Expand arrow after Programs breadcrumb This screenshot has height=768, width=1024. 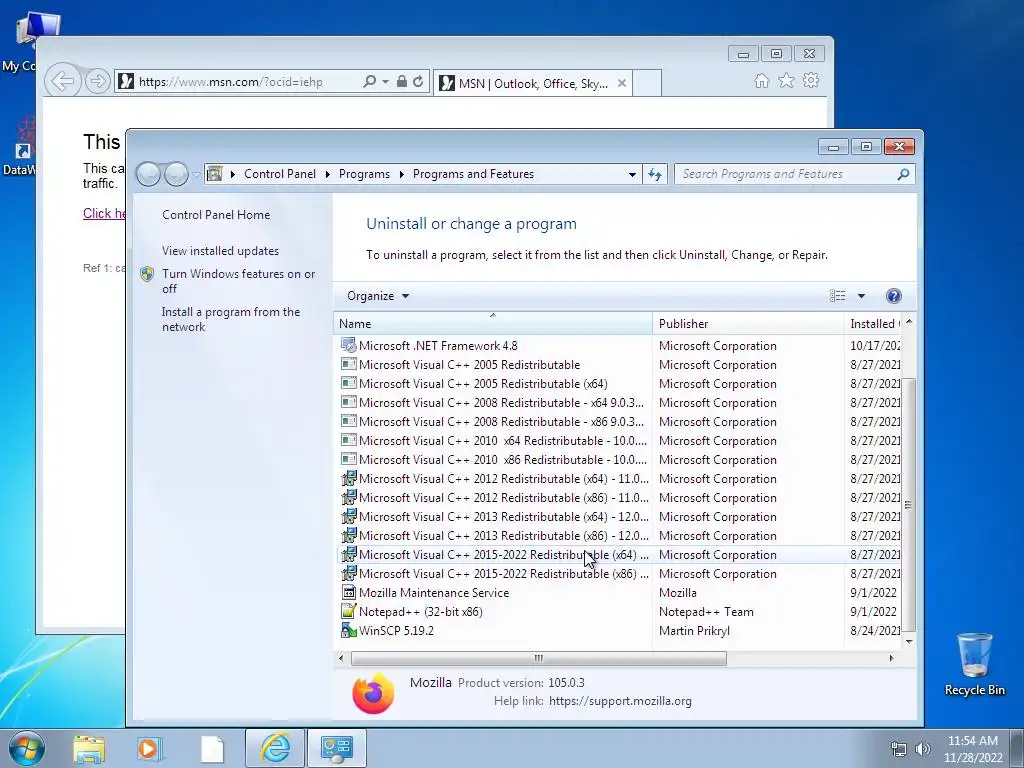pyautogui.click(x=401, y=174)
